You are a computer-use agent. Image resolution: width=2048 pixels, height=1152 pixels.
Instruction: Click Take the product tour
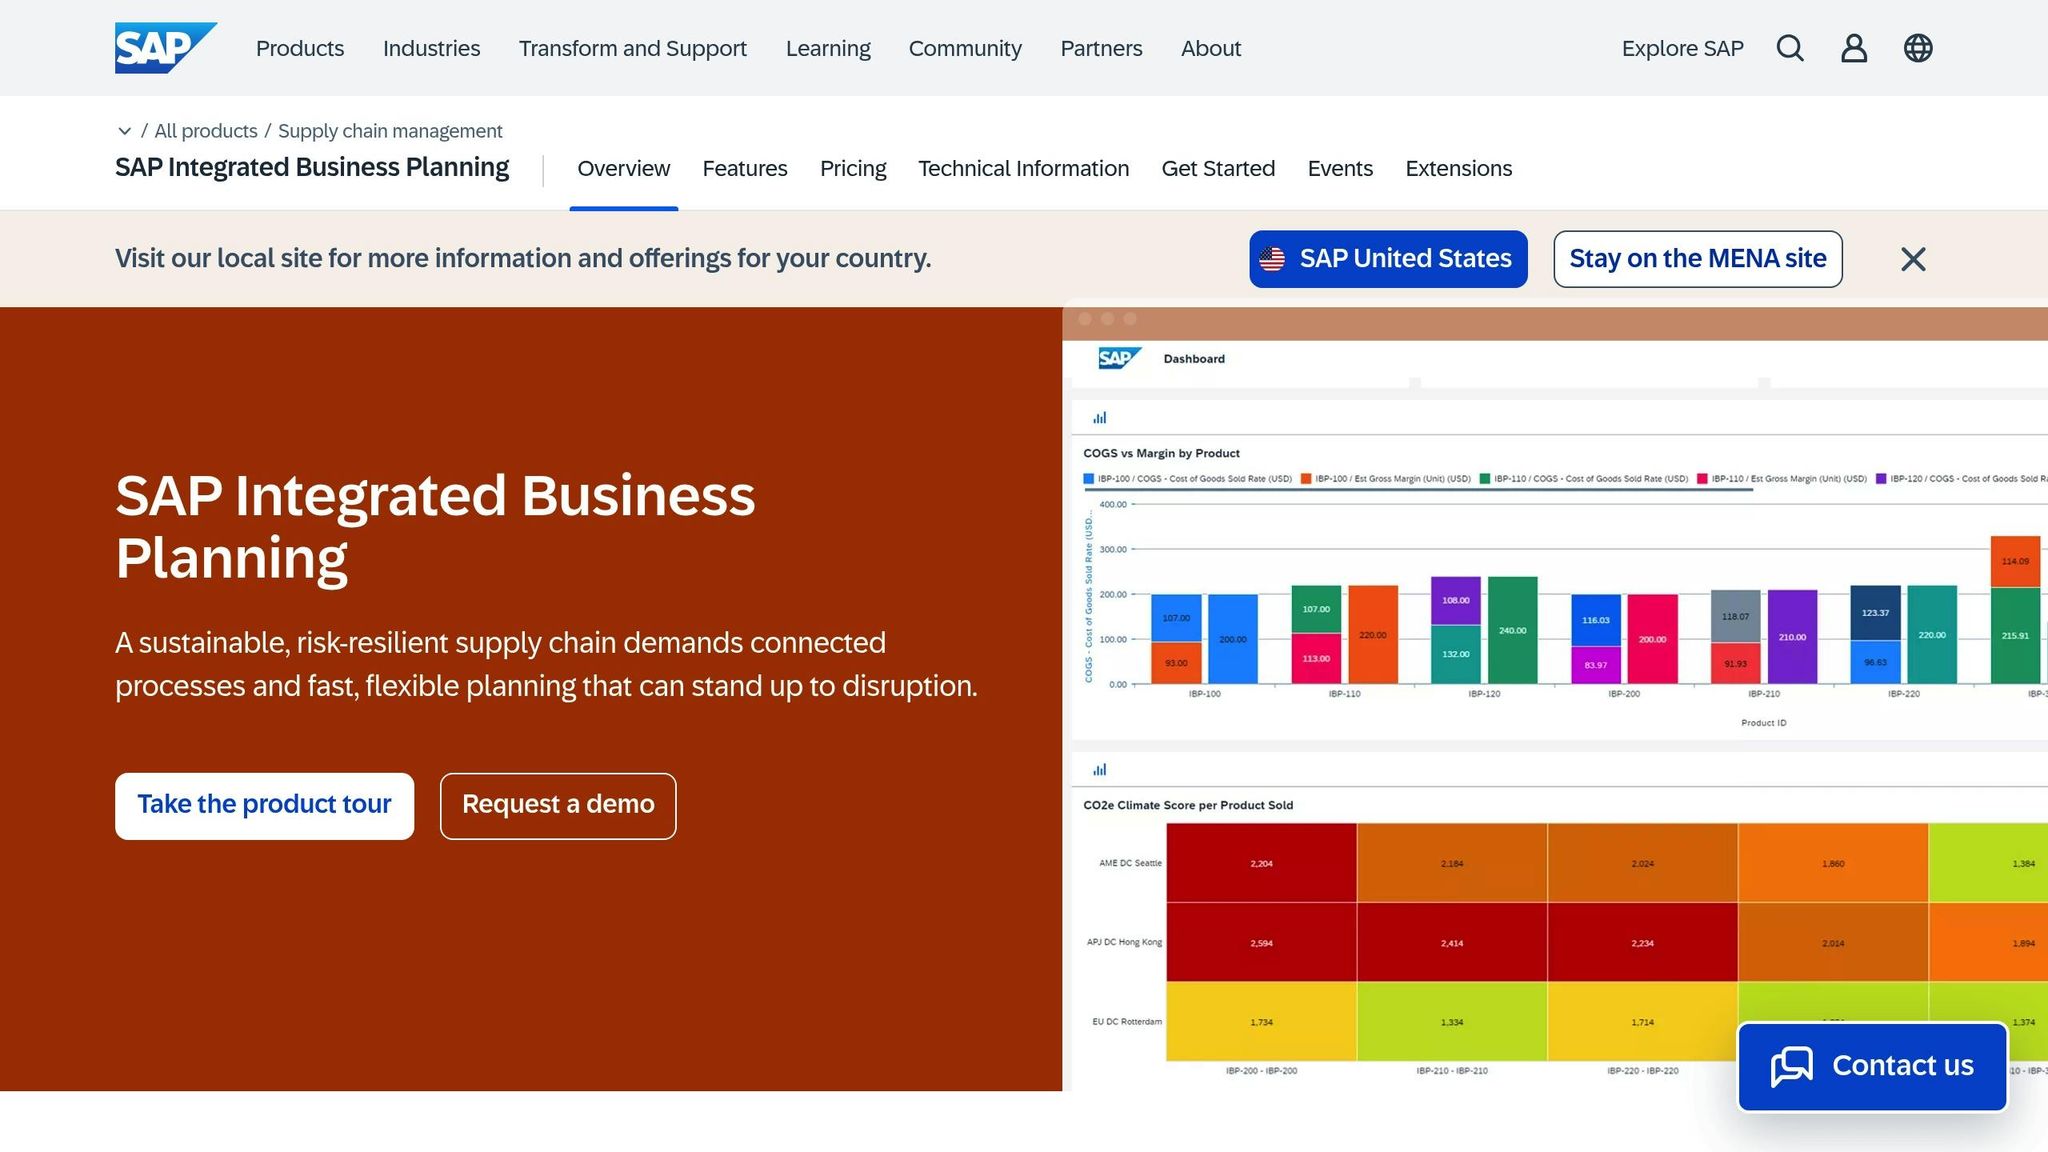tap(264, 805)
